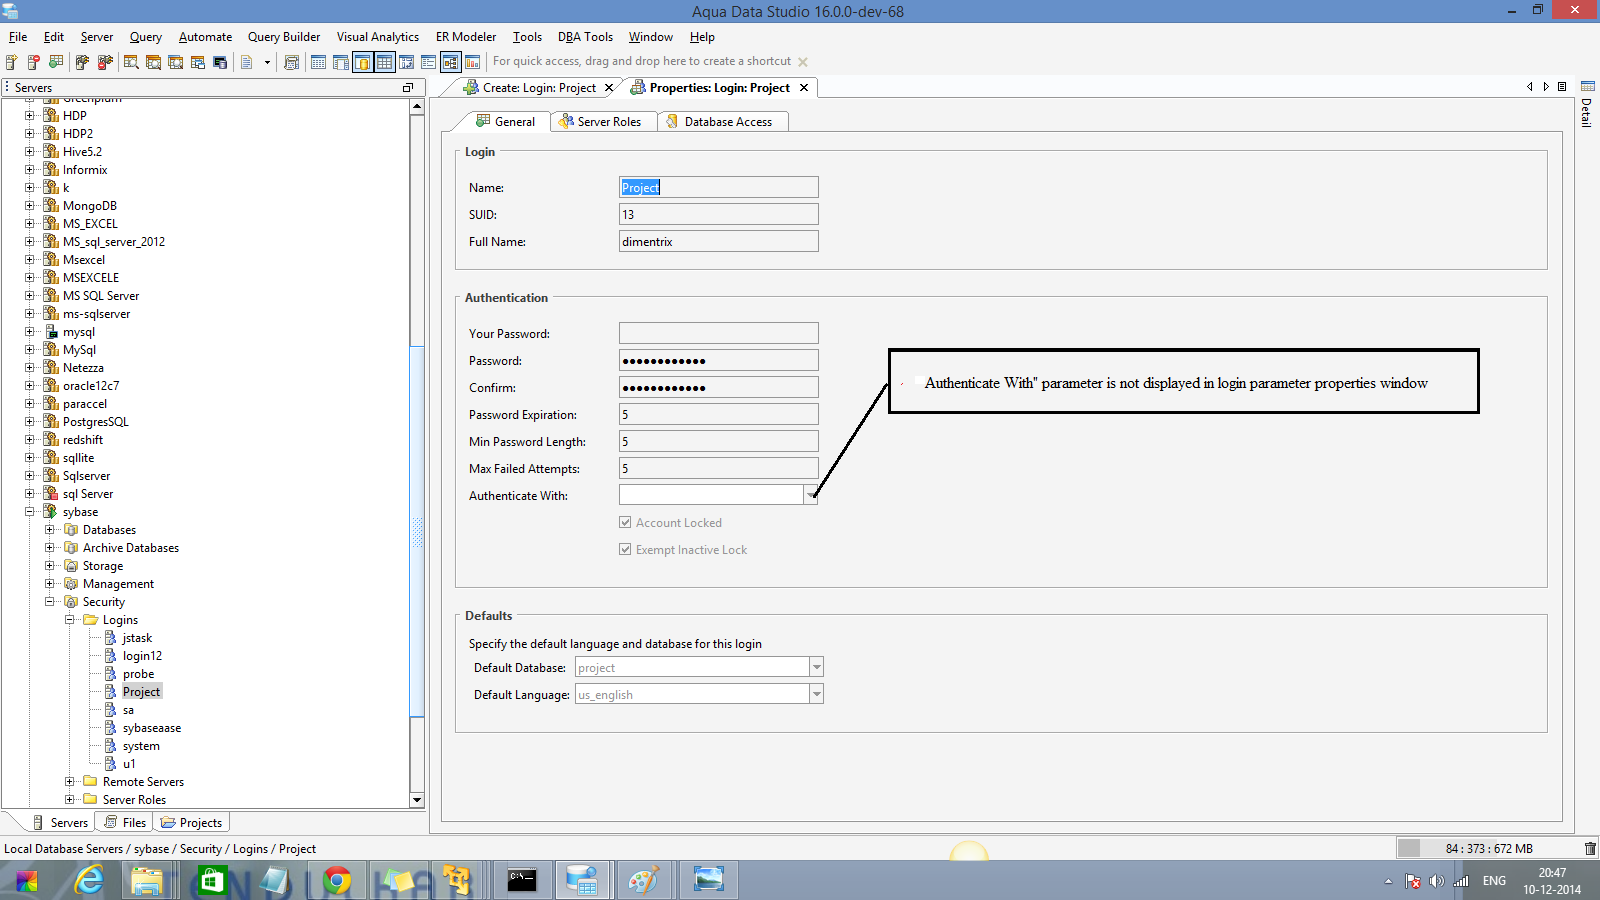
Task: Click the bar chart toolbar icon
Action: [472, 62]
